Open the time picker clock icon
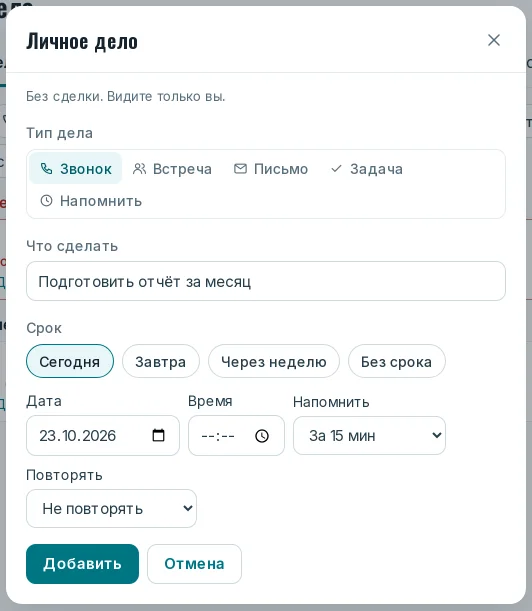 point(262,436)
